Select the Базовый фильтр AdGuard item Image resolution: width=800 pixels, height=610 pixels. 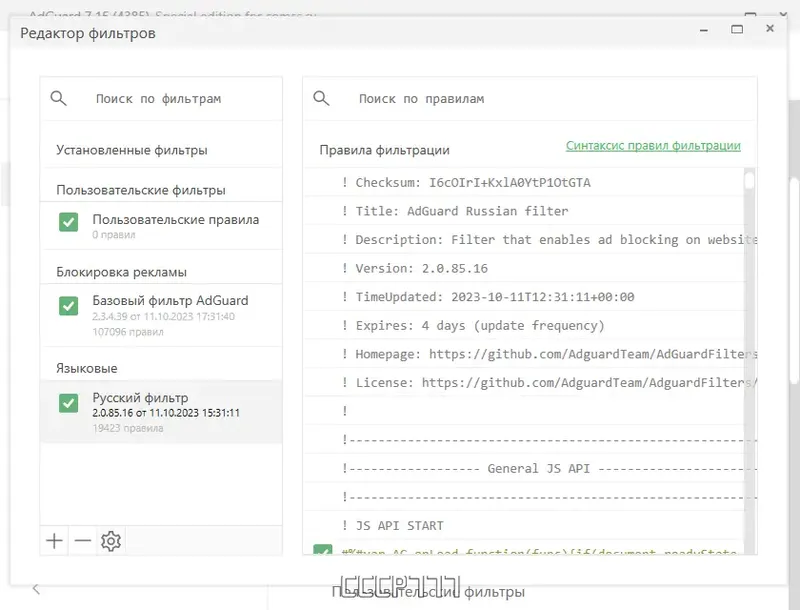click(x=161, y=315)
